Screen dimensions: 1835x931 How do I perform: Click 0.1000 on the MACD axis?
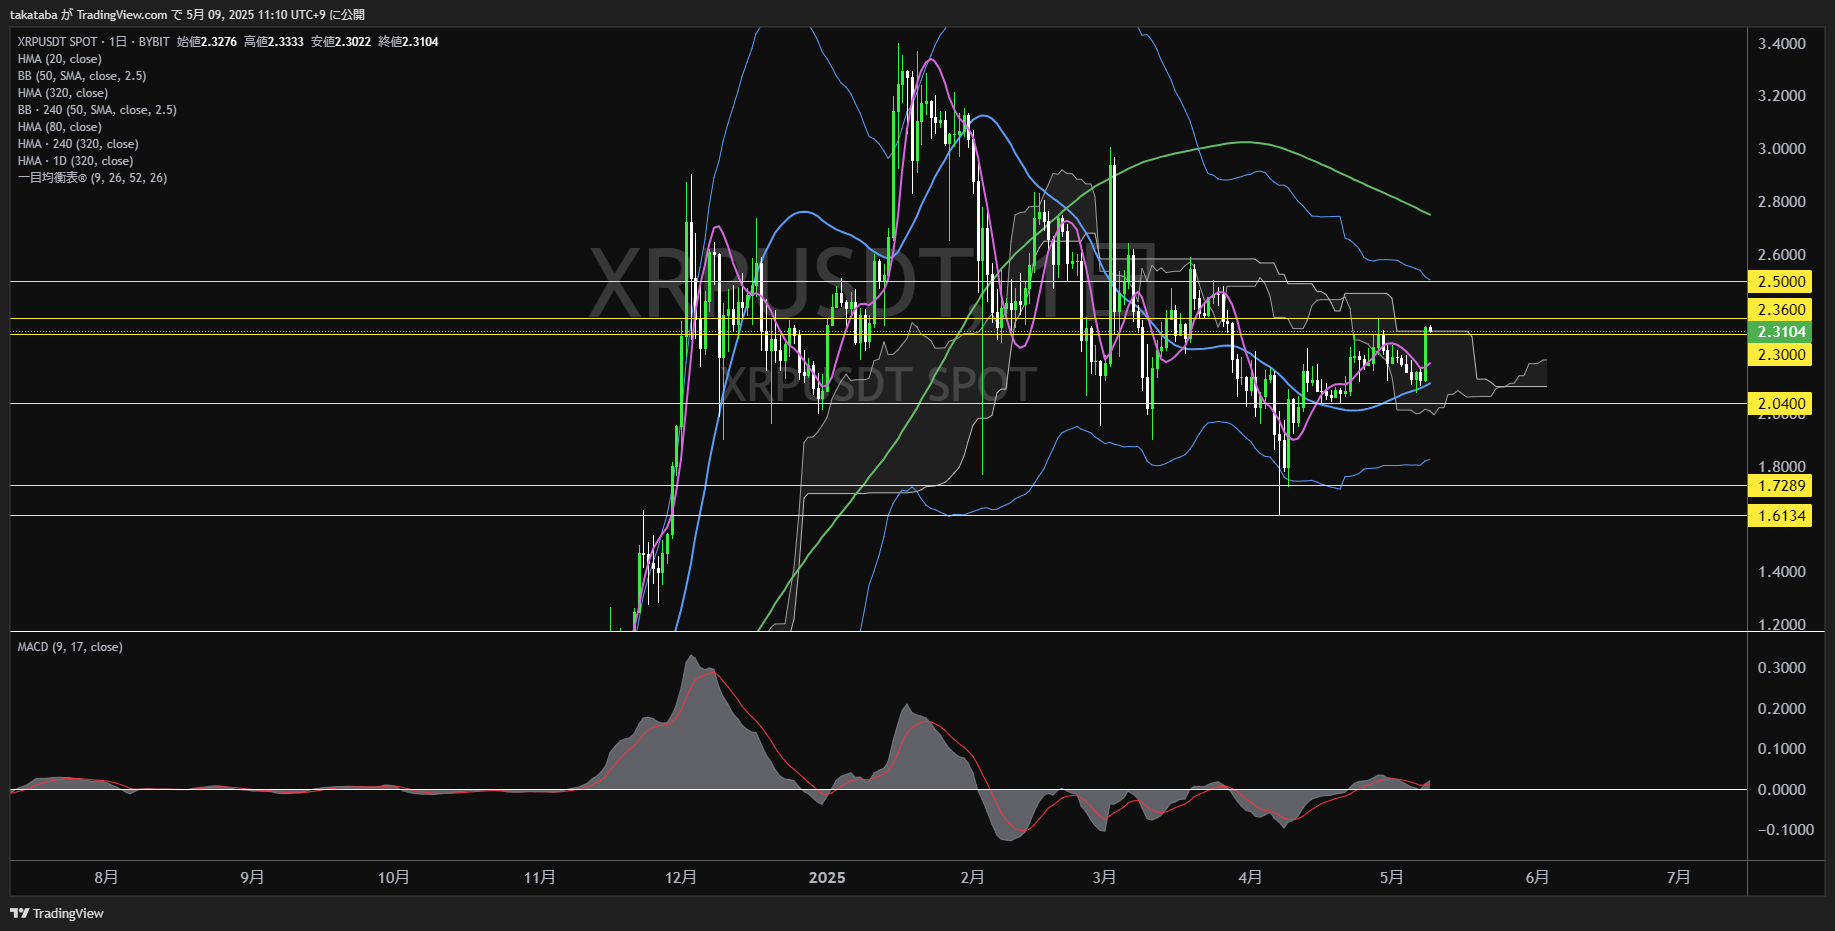pos(1782,749)
